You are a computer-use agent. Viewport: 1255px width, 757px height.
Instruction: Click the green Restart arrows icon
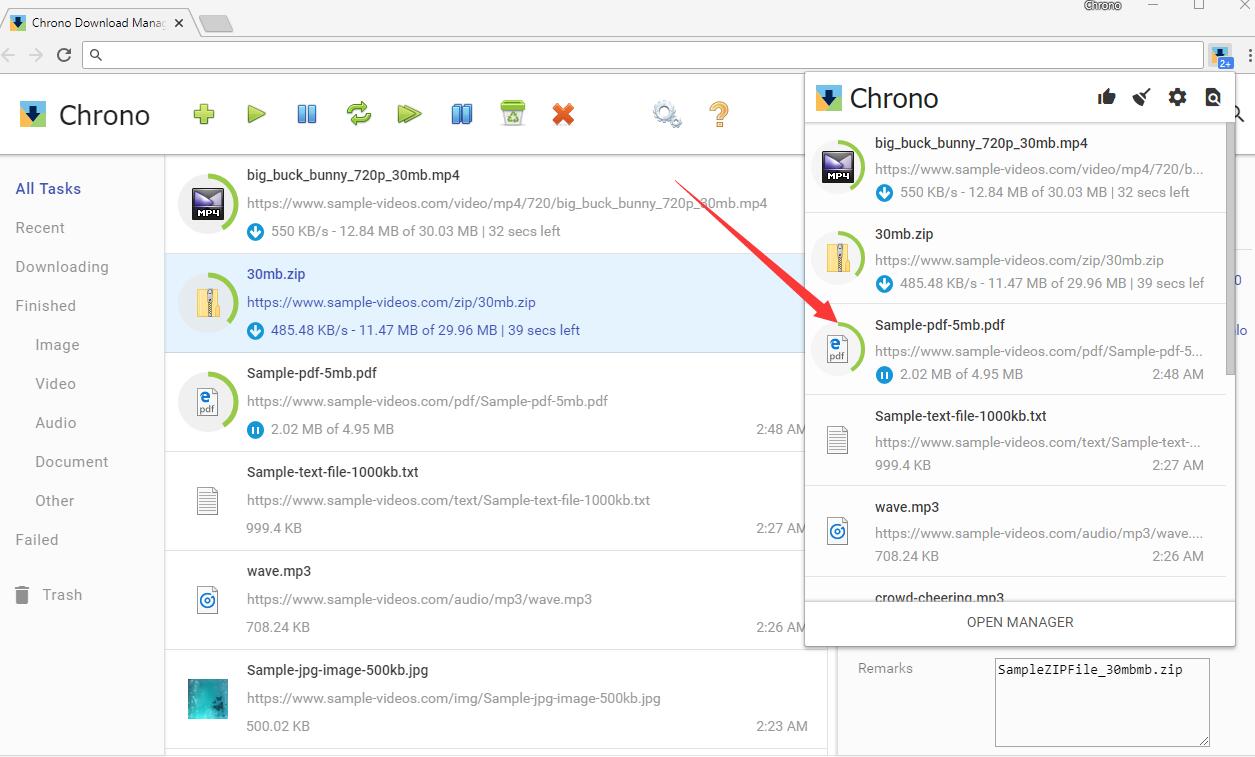tap(359, 114)
